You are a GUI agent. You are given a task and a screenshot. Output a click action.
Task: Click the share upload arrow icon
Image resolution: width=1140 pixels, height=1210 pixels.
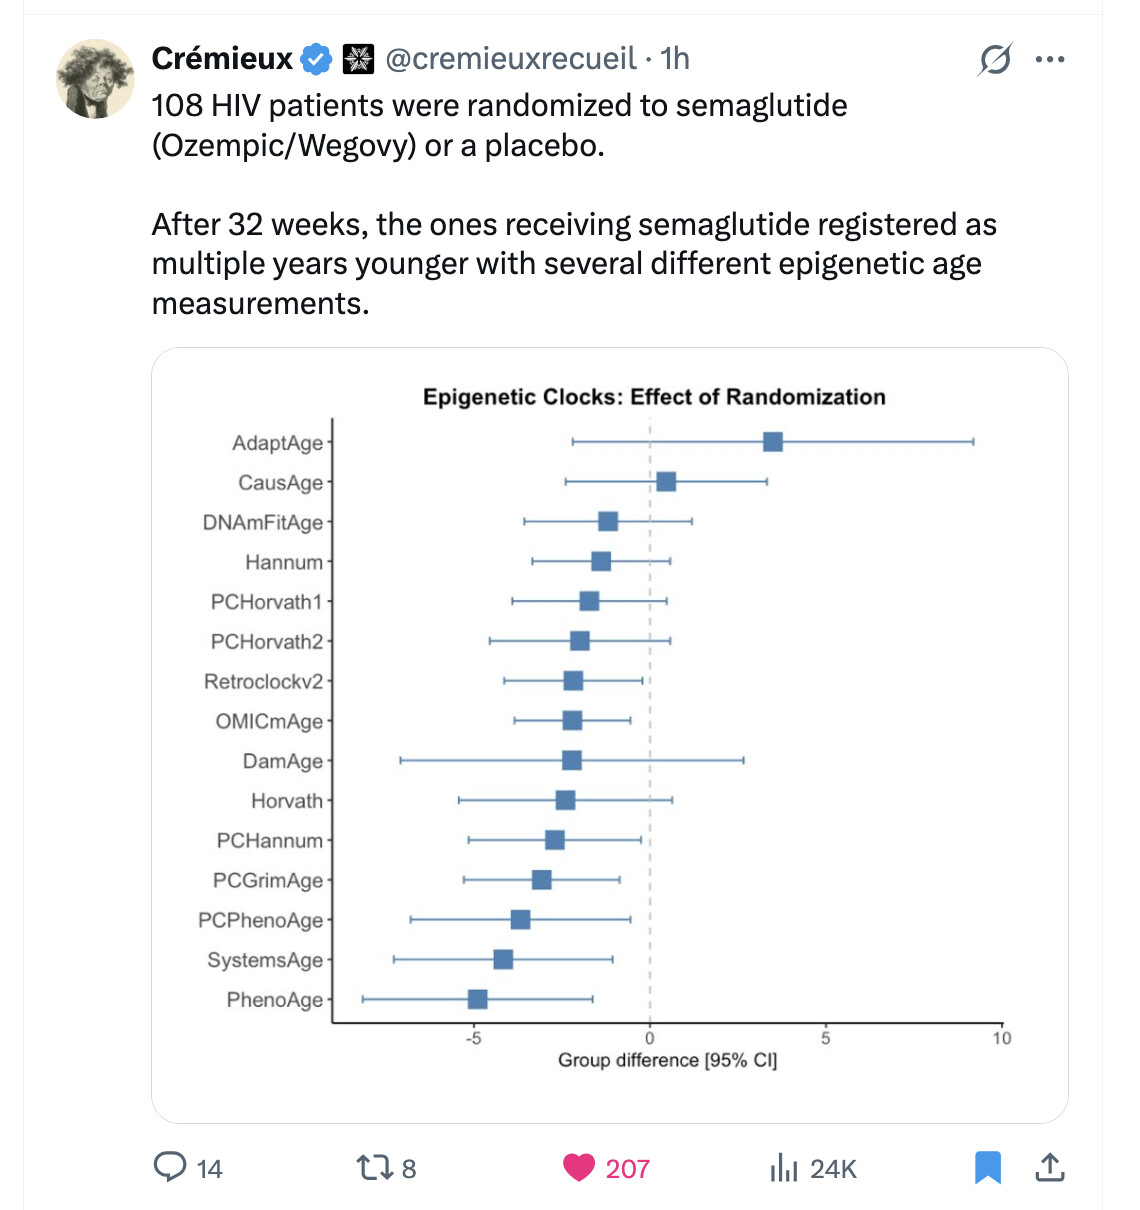click(x=1049, y=1167)
